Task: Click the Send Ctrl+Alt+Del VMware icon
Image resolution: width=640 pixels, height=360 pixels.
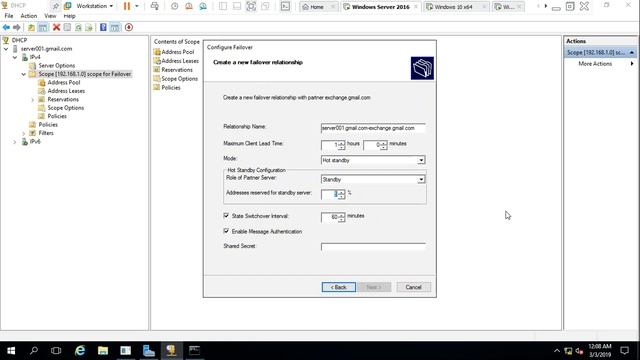Action: tap(155, 6)
